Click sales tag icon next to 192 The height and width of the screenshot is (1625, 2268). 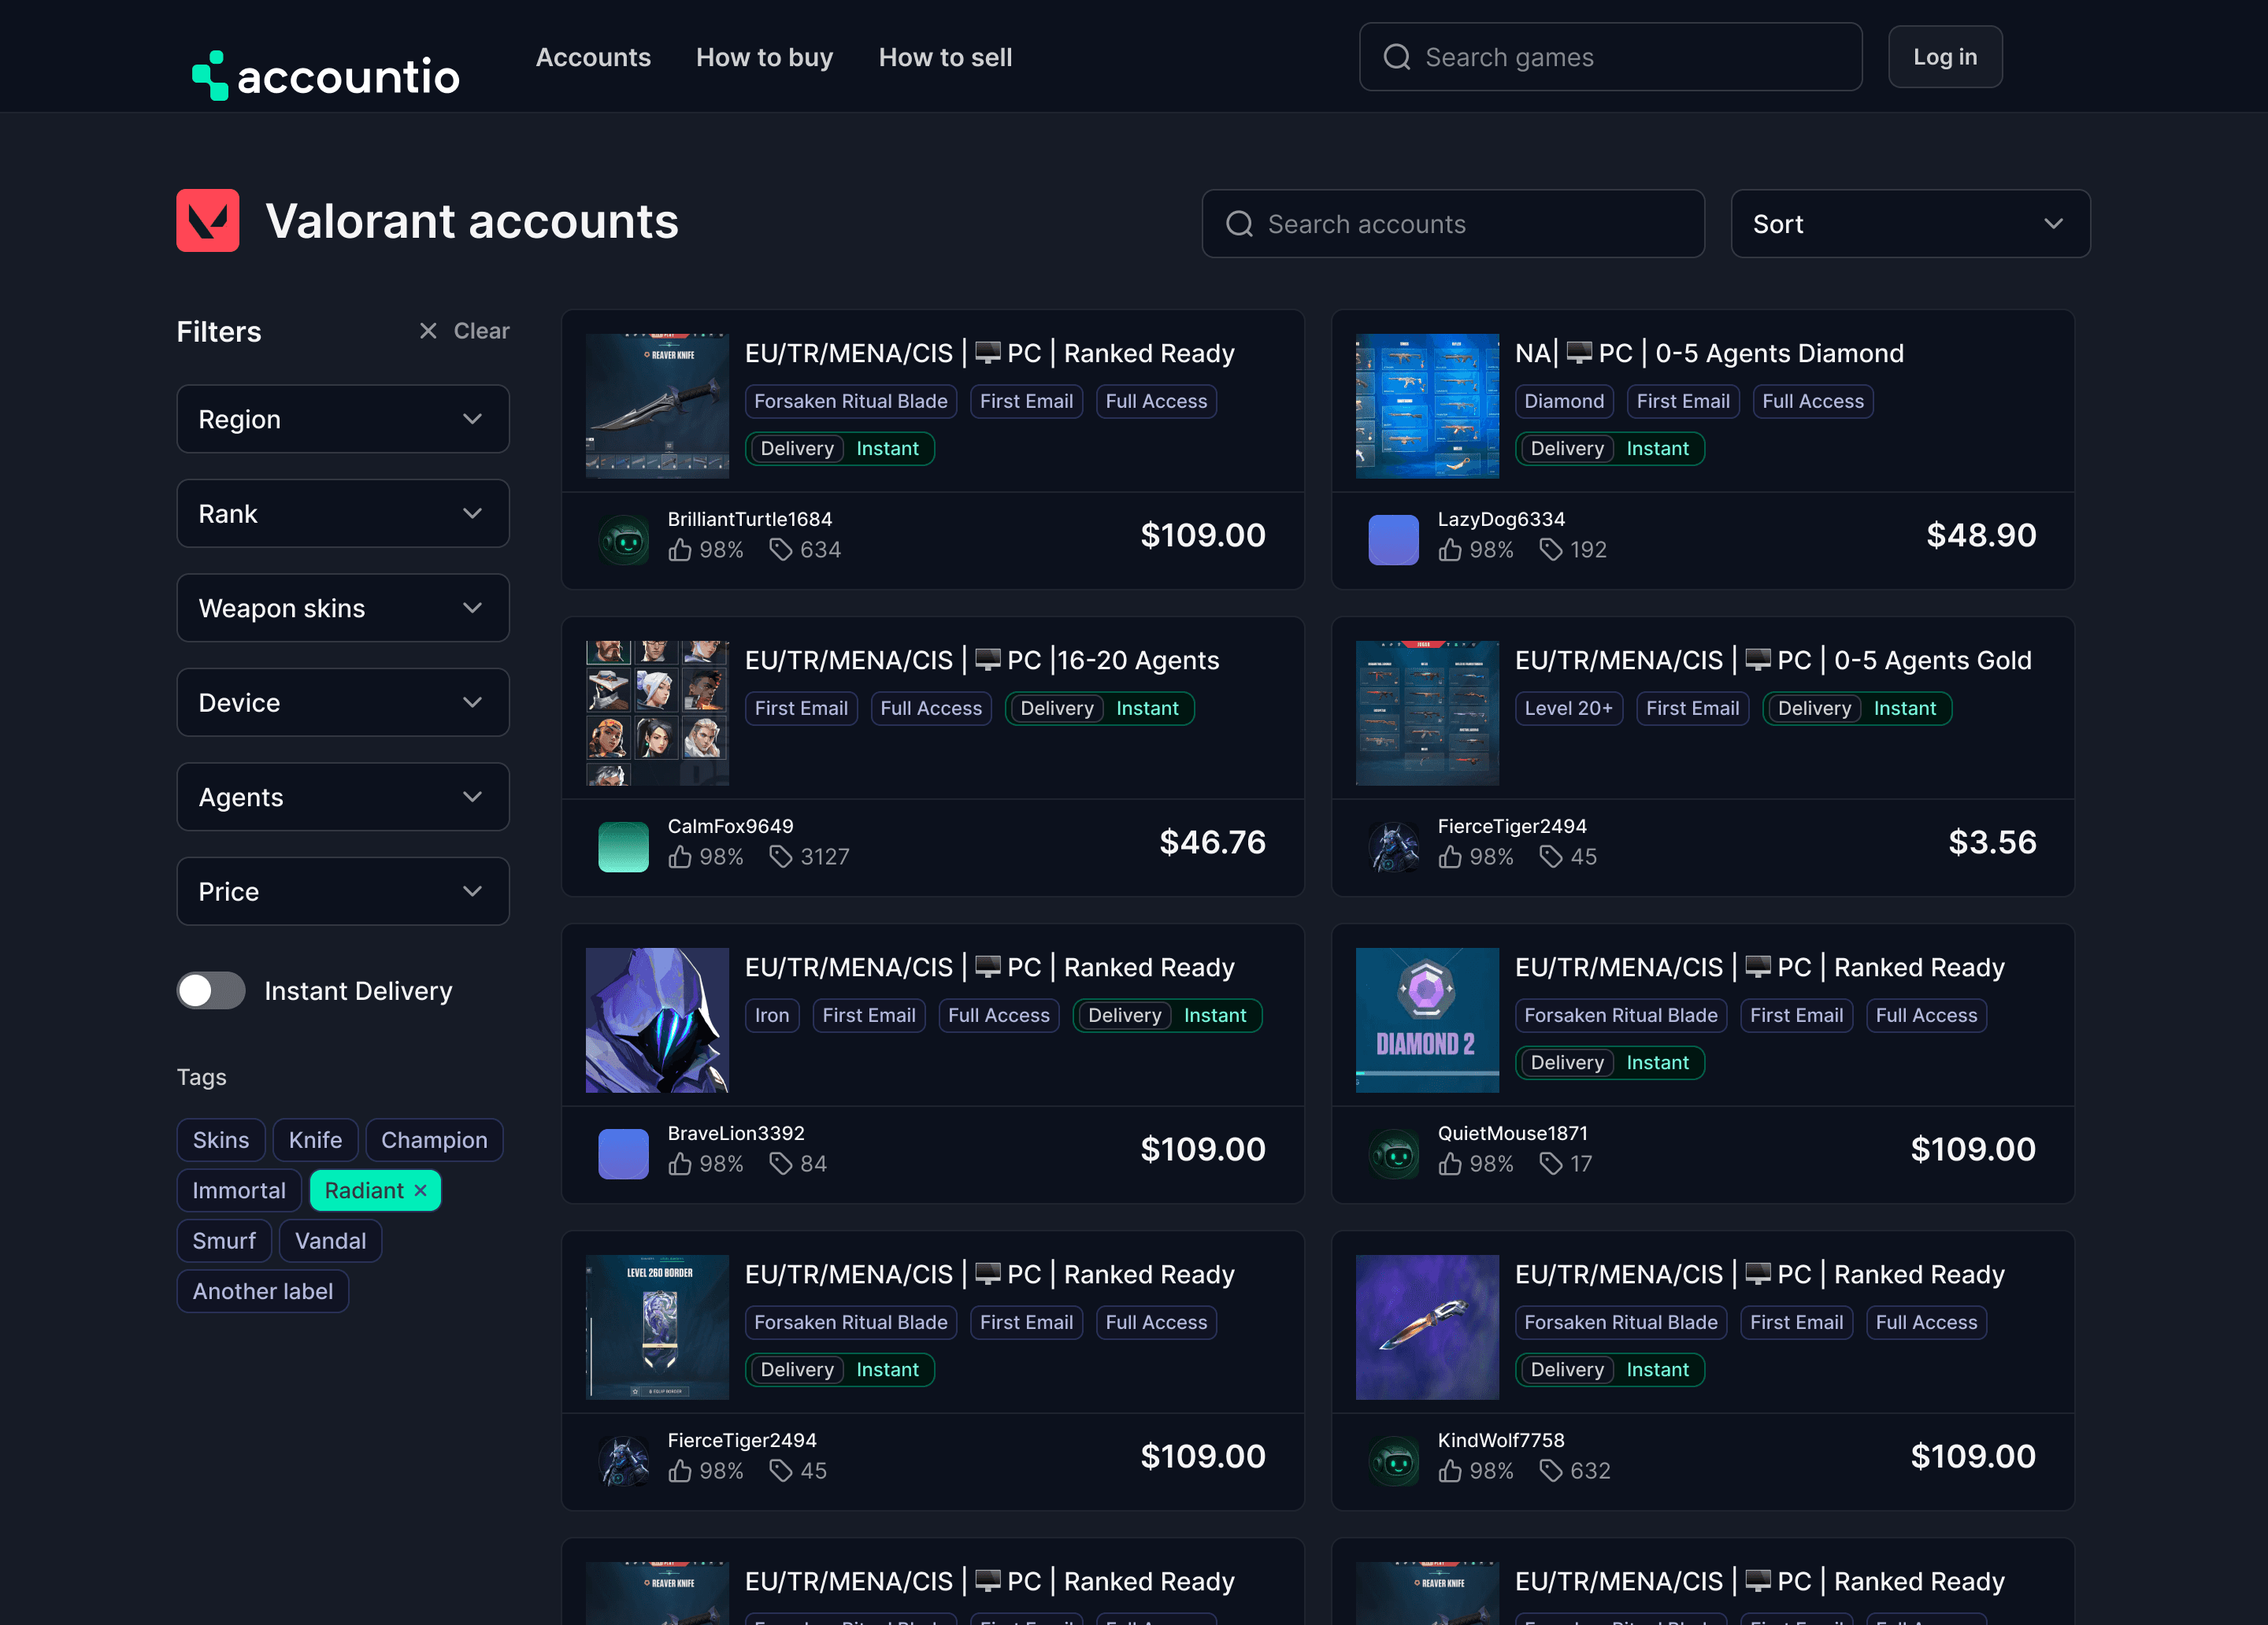tap(1551, 550)
